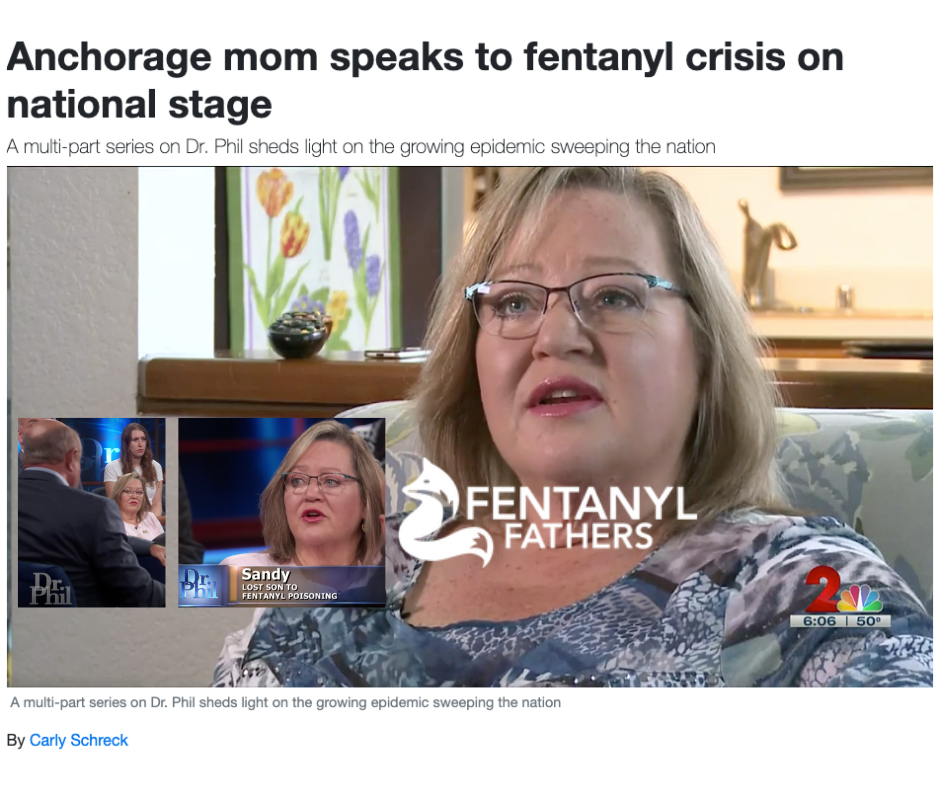The height and width of the screenshot is (788, 940).
Task: Click "Lost son to fentanyl poisoning" text
Action: (x=289, y=591)
